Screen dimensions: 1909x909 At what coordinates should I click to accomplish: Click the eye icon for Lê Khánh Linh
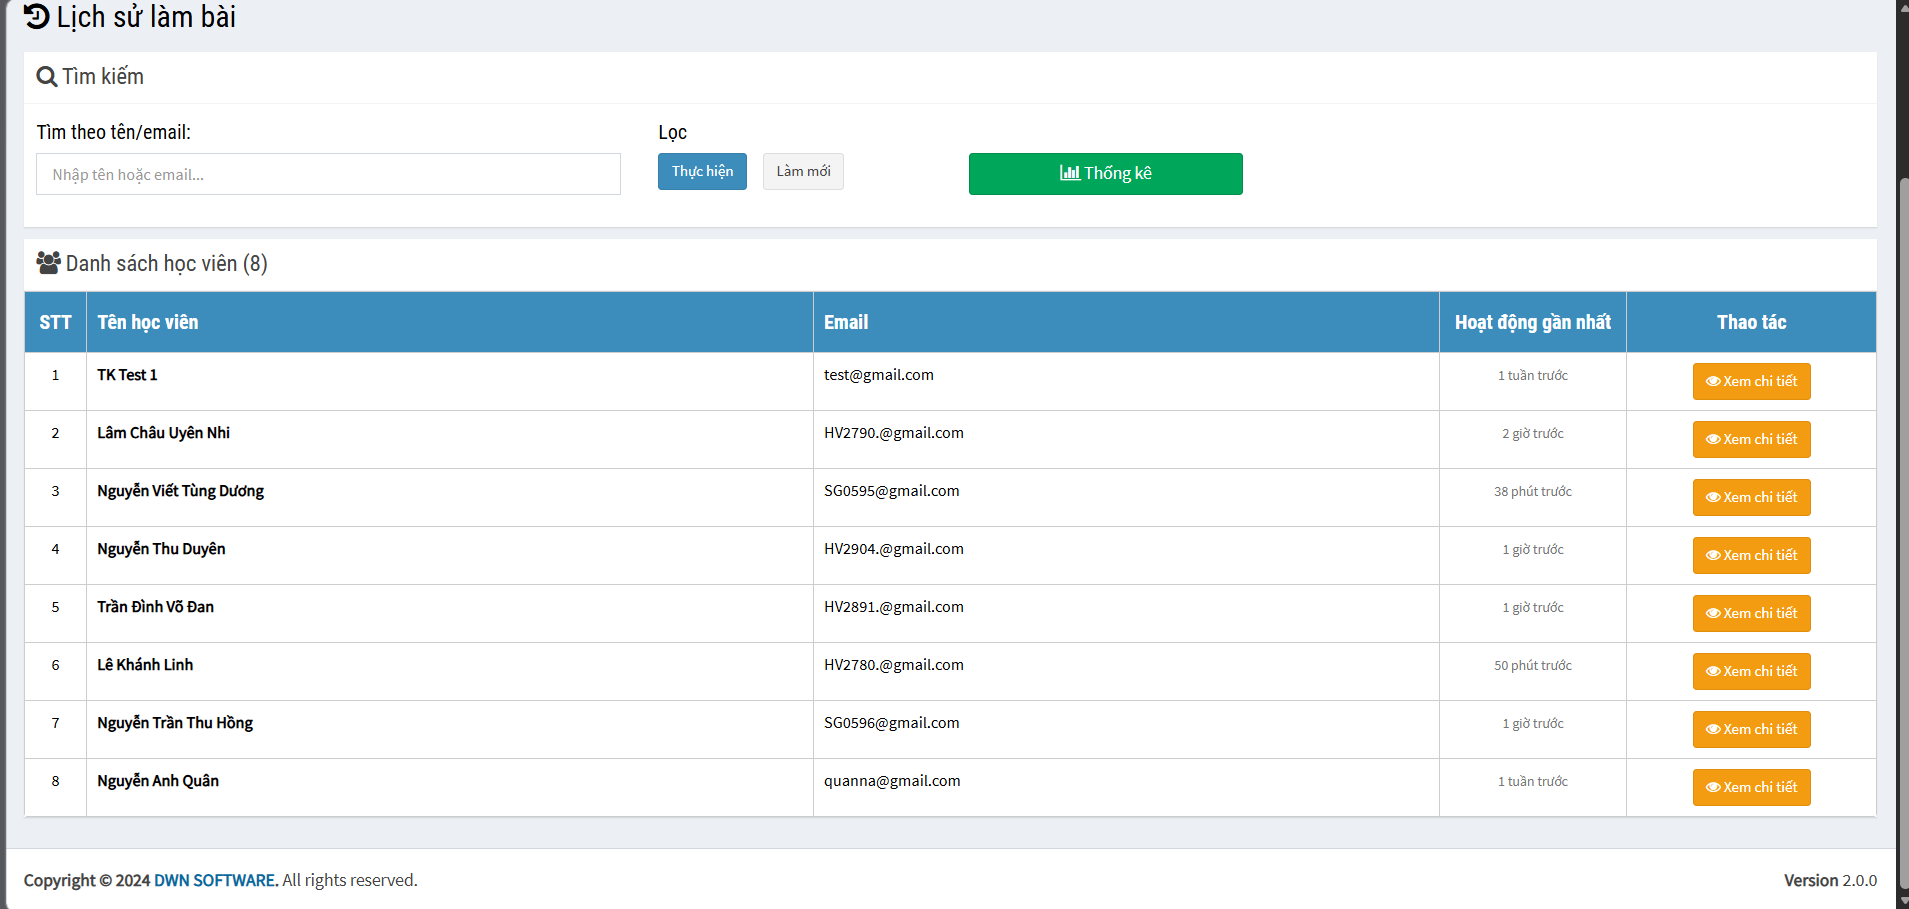tap(1713, 671)
